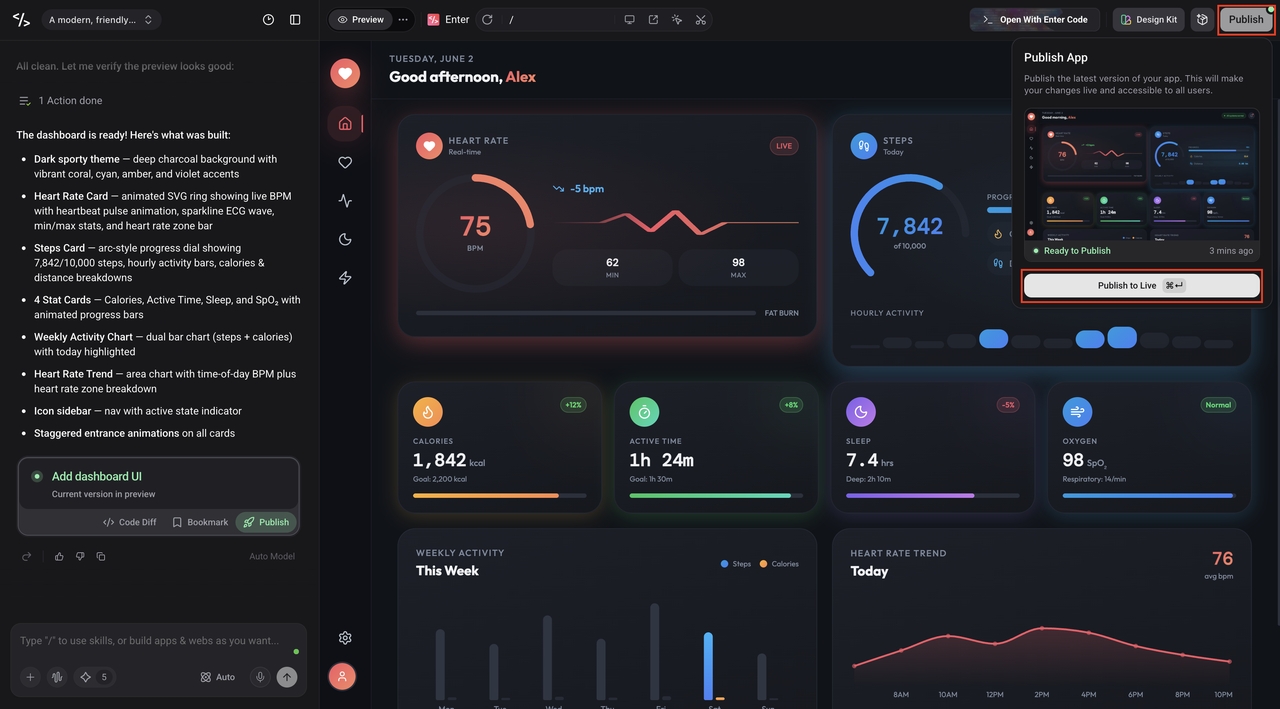Open the project name dropdown "A modern, friendly..."

(101, 19)
